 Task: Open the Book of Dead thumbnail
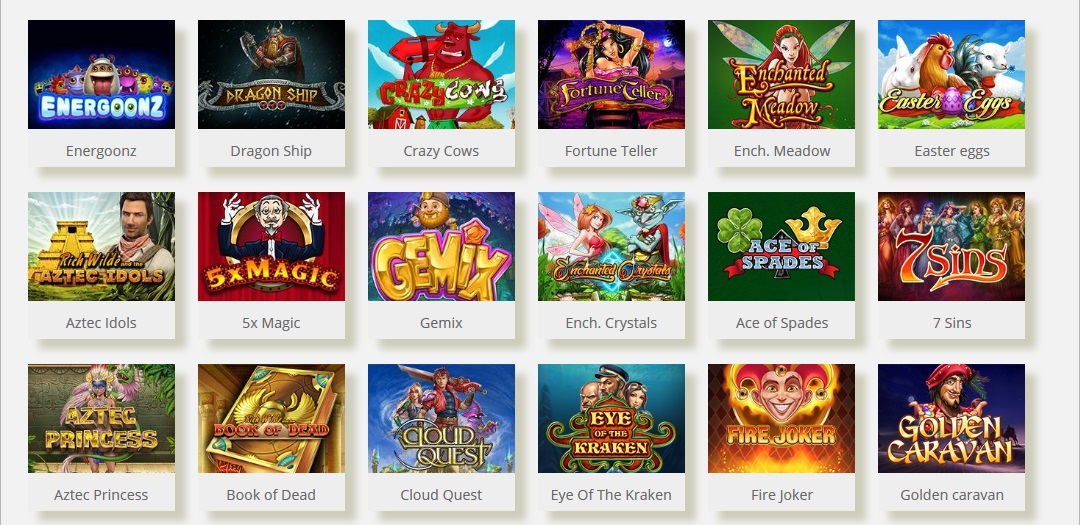point(271,419)
